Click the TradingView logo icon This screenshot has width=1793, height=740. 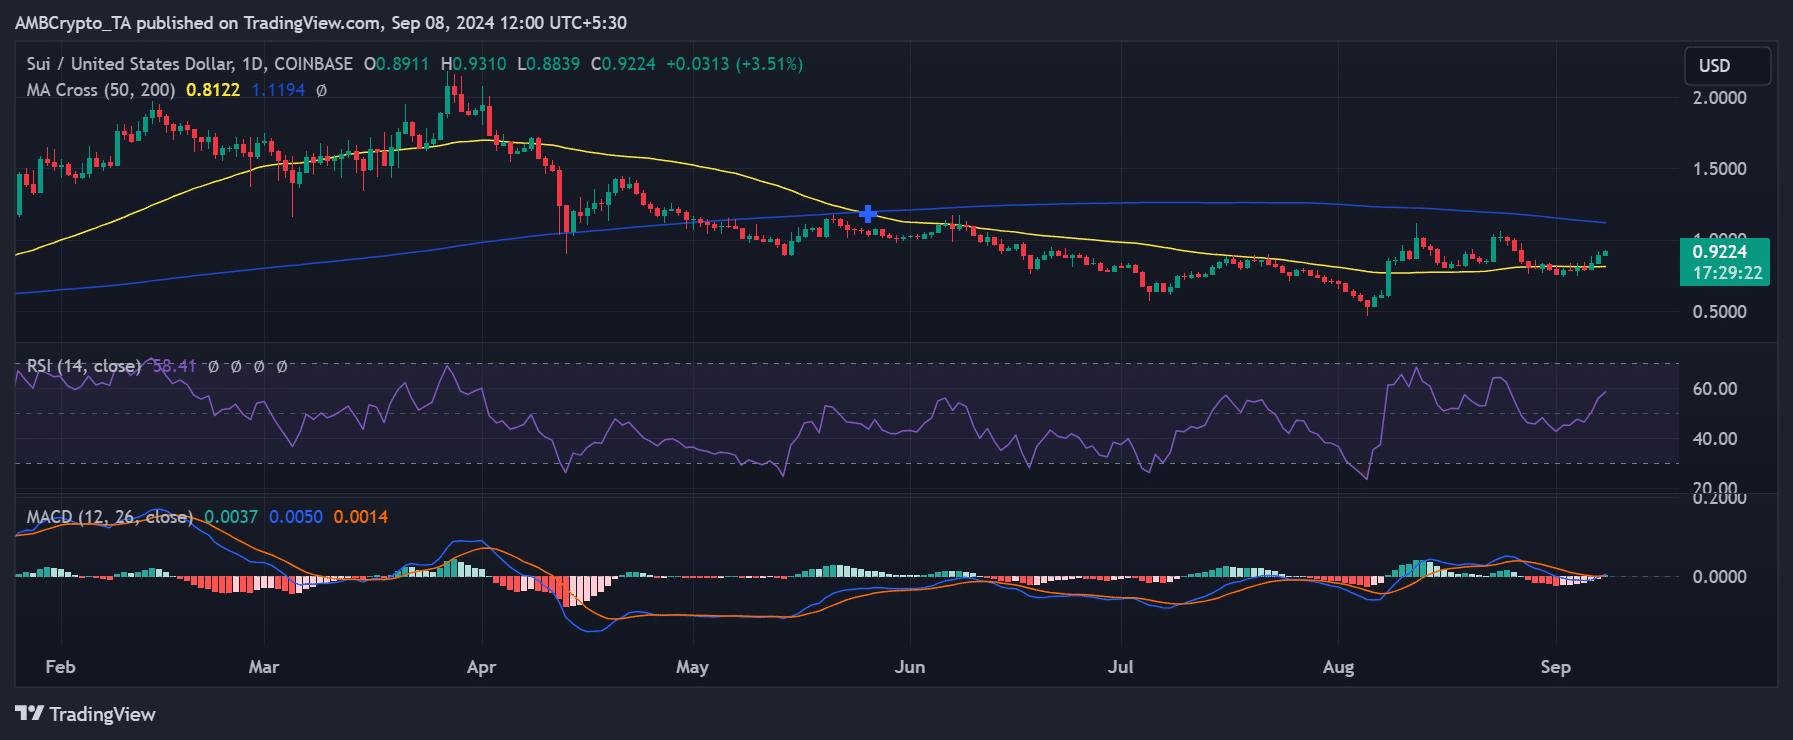(29, 713)
